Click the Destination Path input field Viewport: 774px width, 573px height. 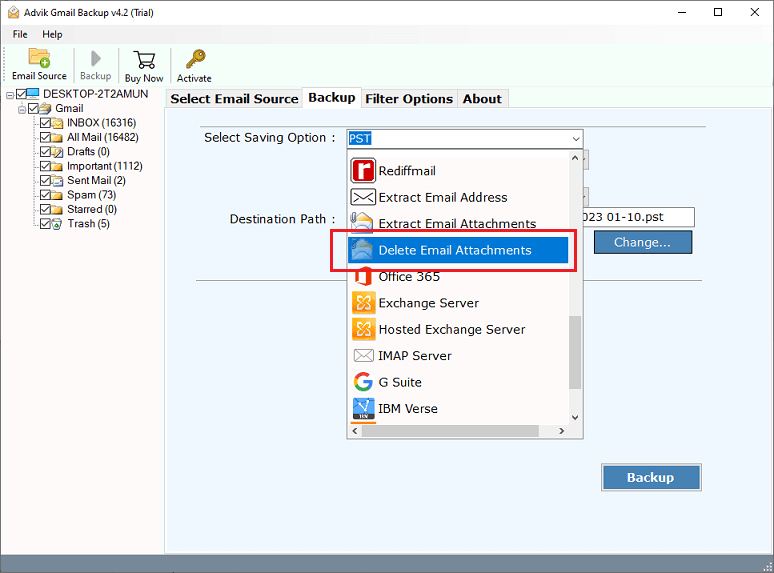pyautogui.click(x=638, y=217)
